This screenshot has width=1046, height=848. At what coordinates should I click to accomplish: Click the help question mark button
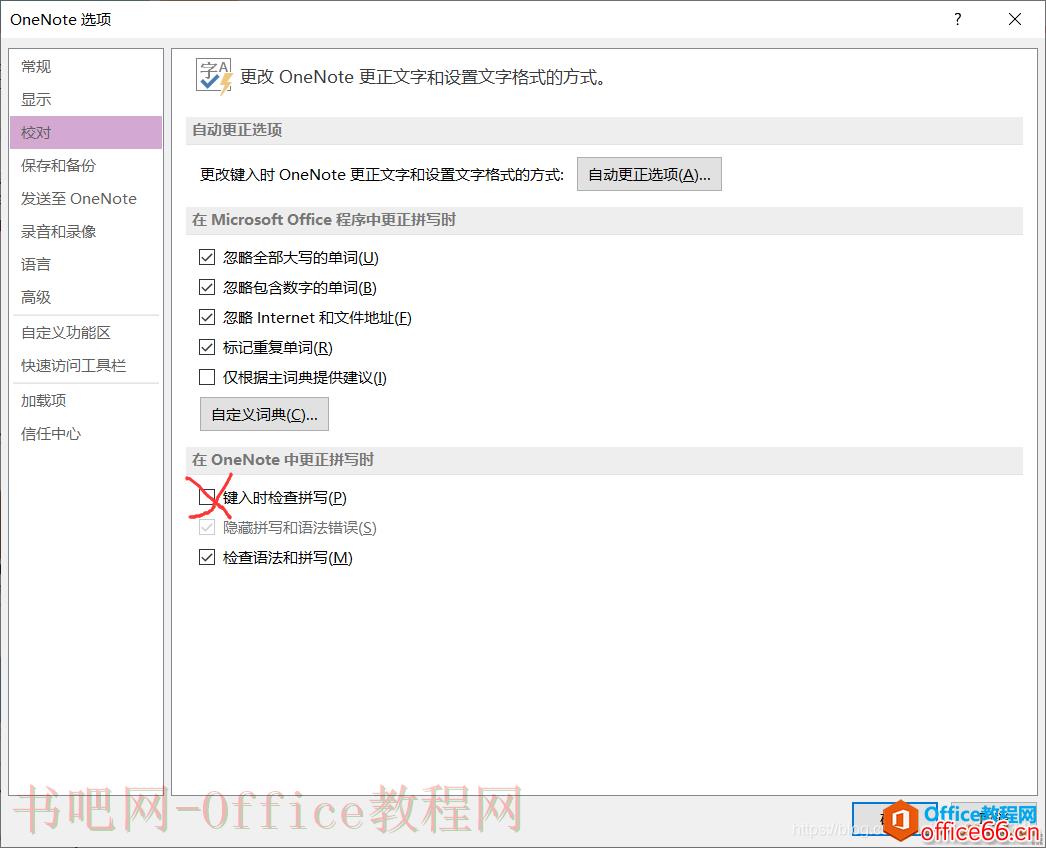pos(958,19)
